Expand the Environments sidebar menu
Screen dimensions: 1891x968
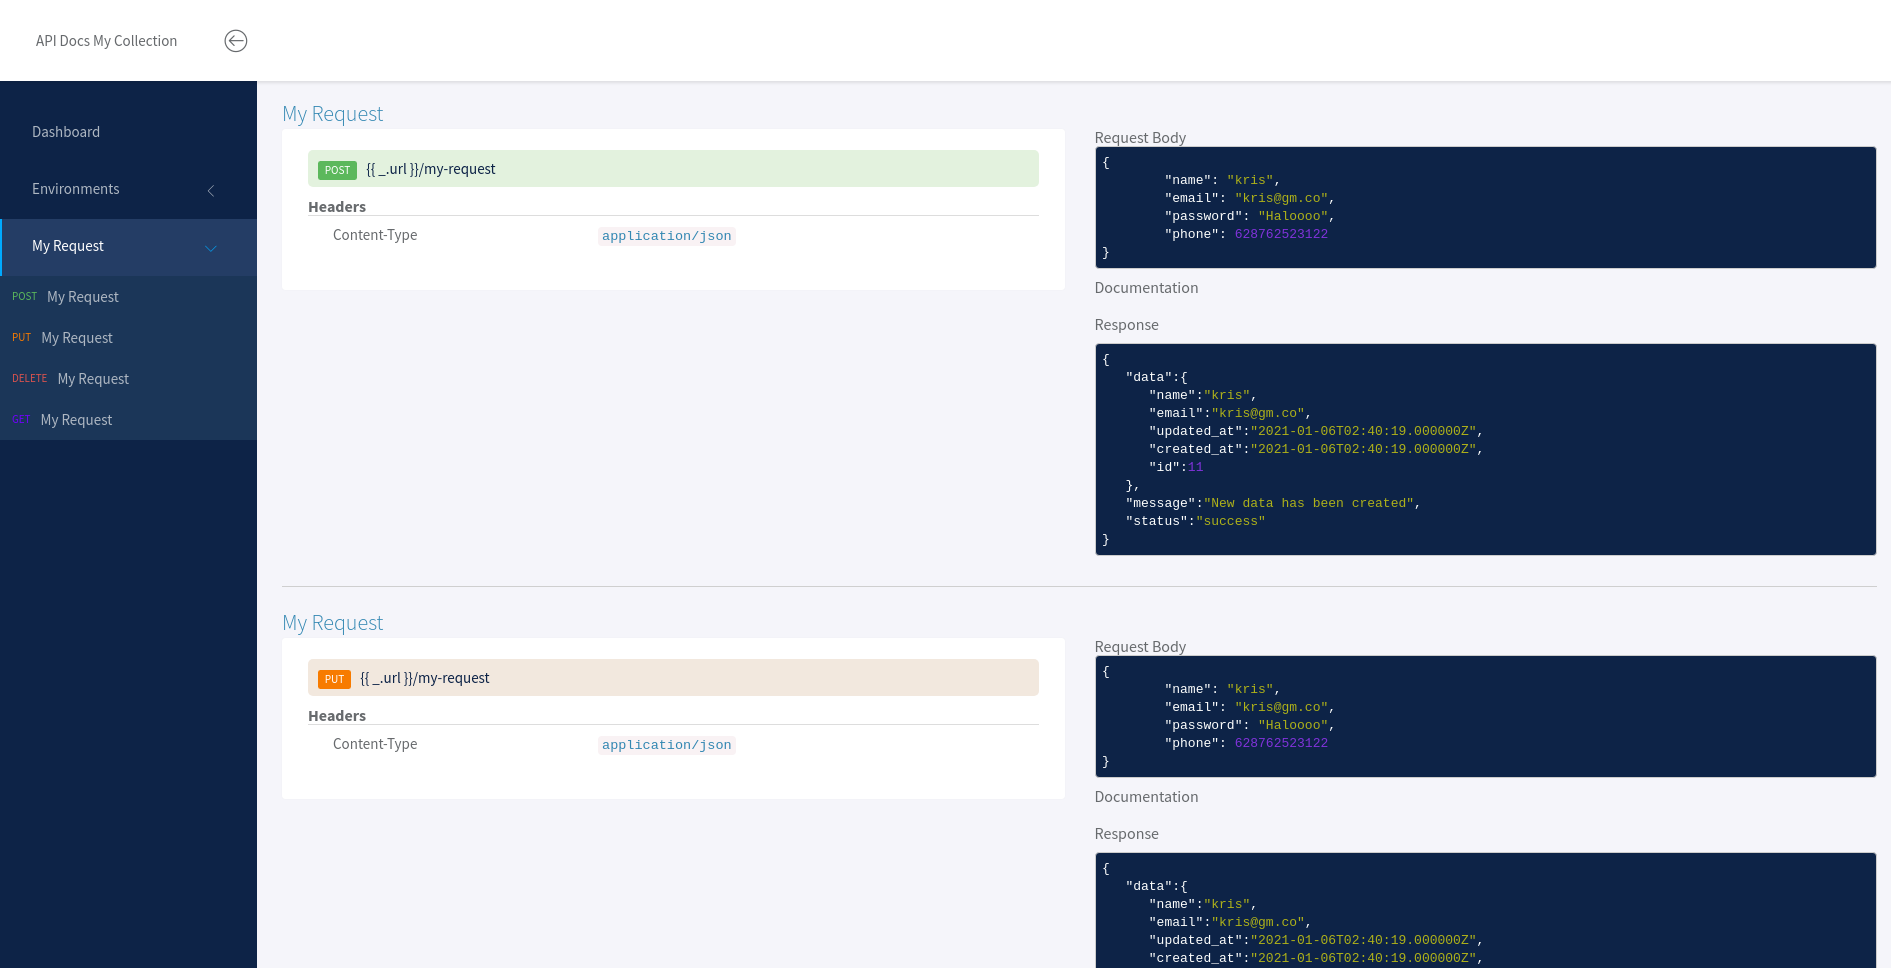coord(128,189)
